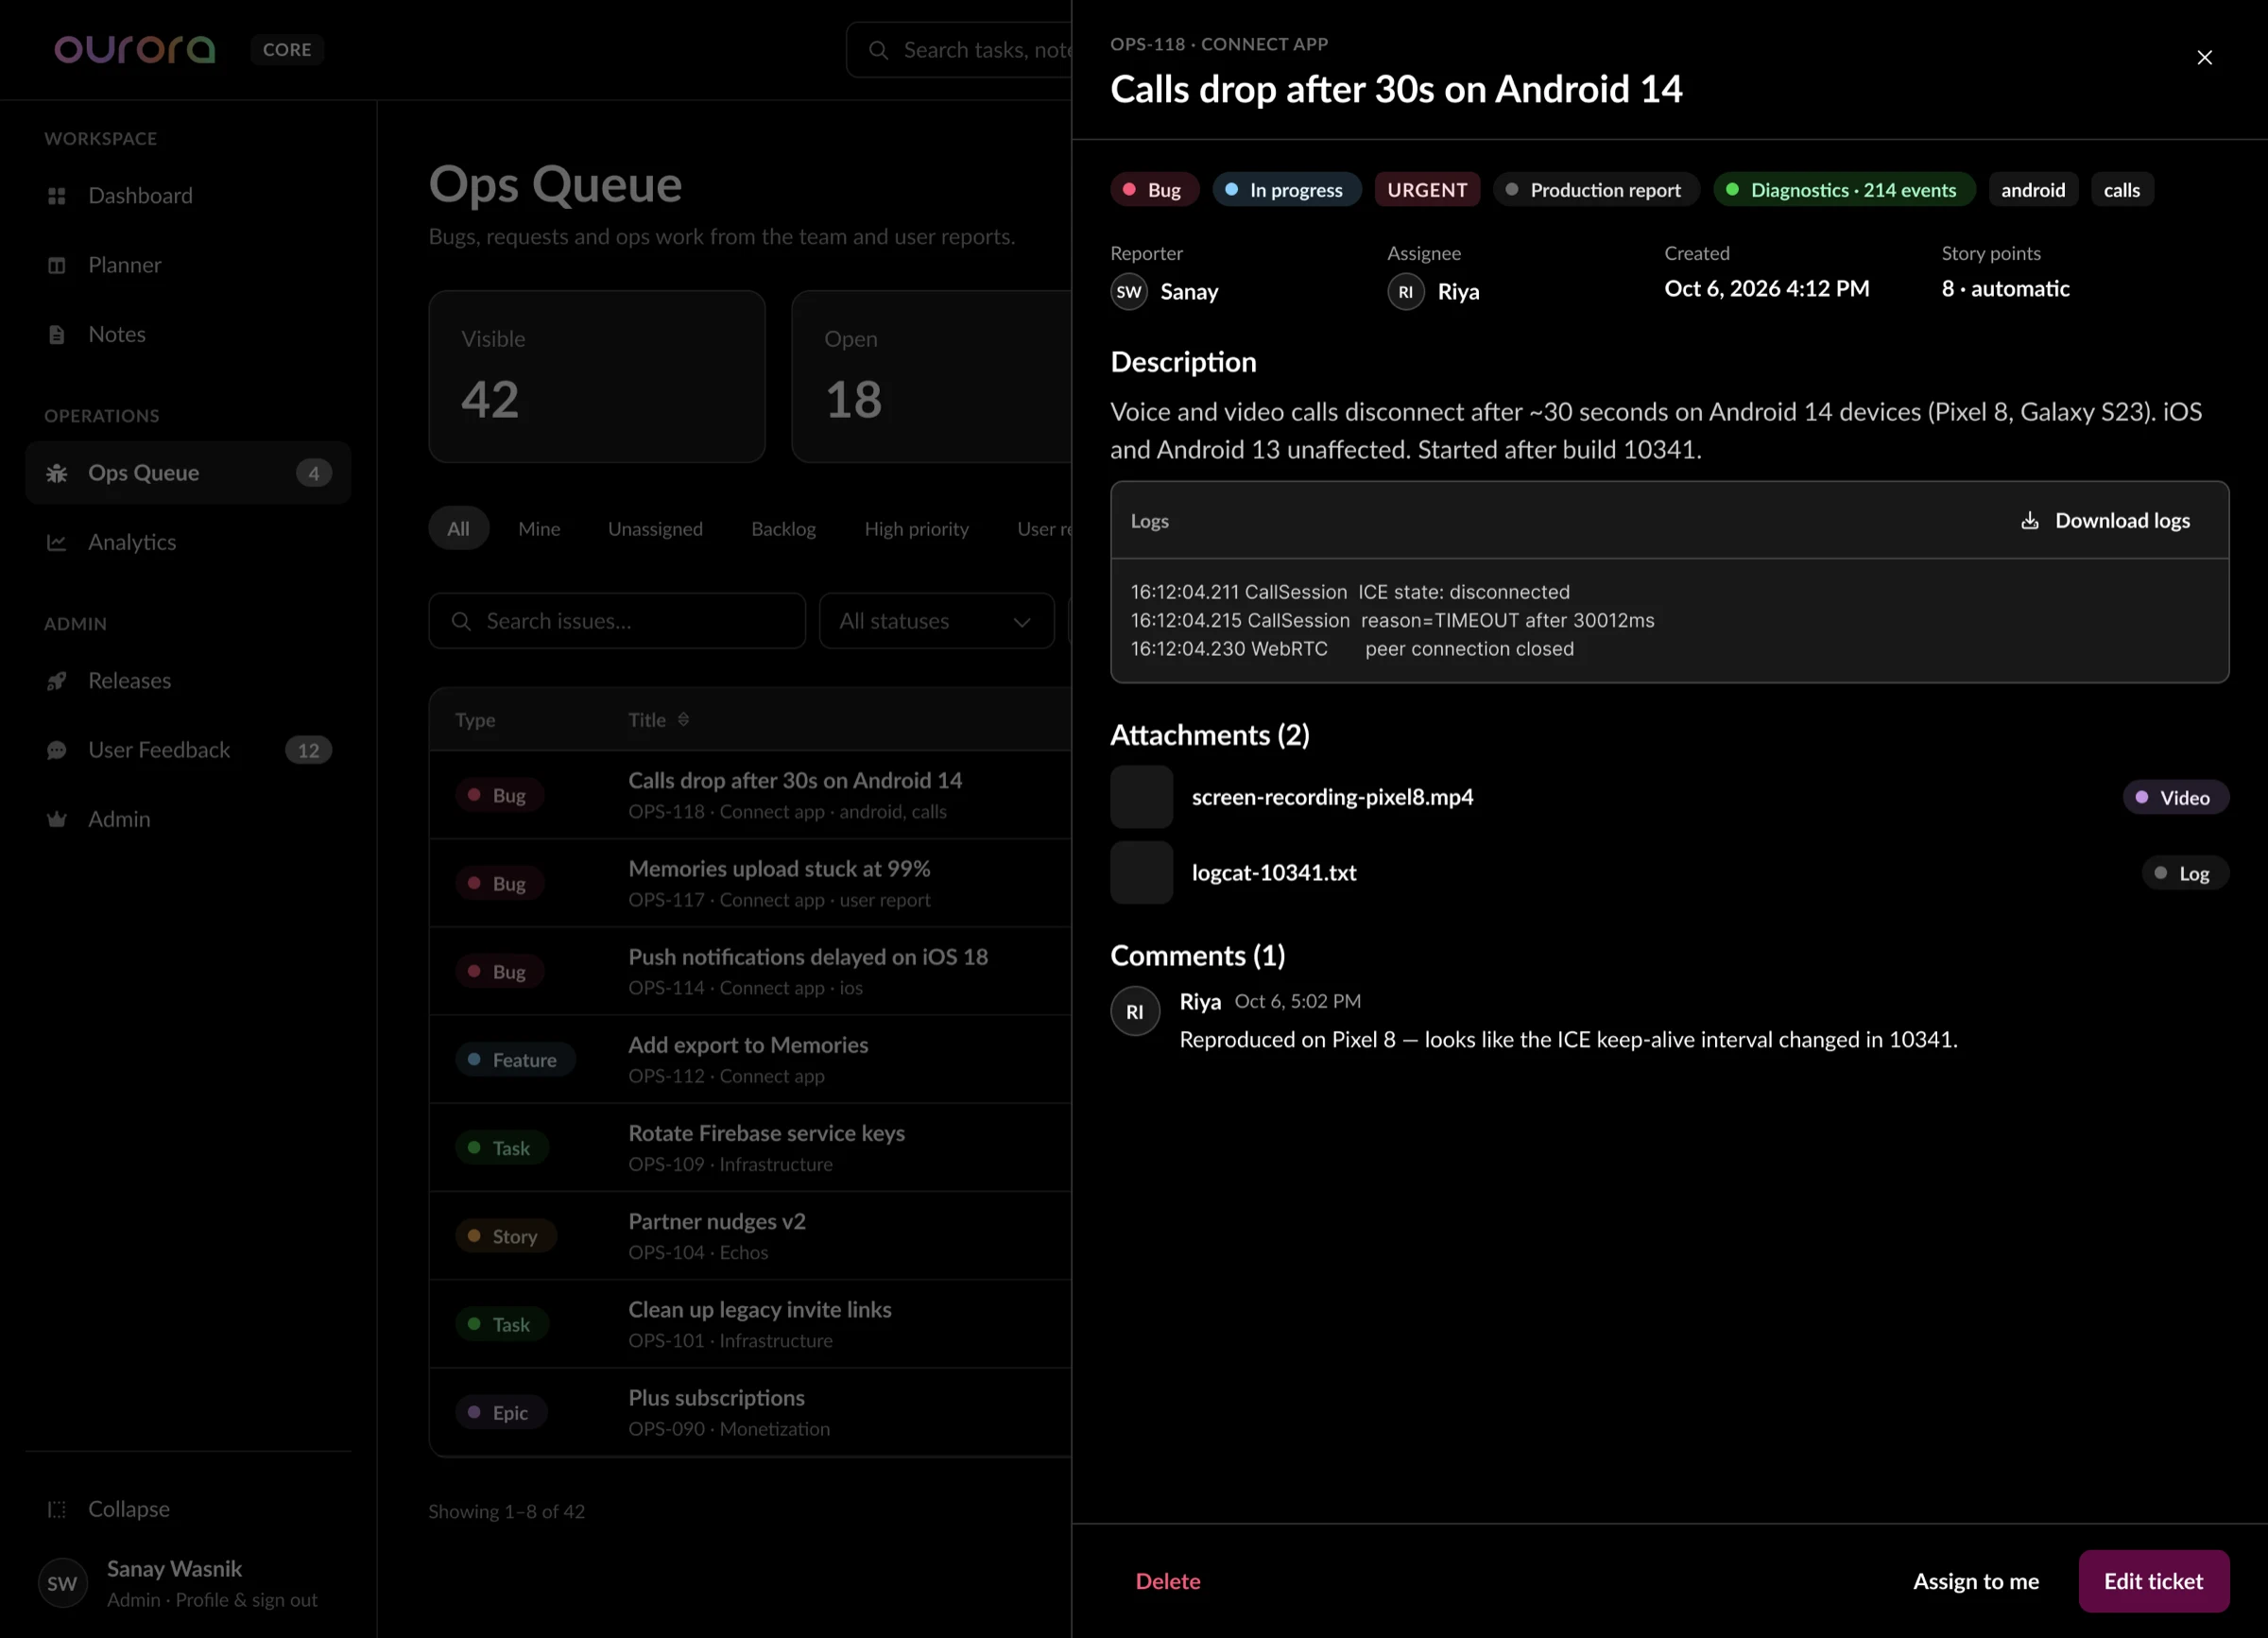Open Edit ticket

click(x=2153, y=1581)
